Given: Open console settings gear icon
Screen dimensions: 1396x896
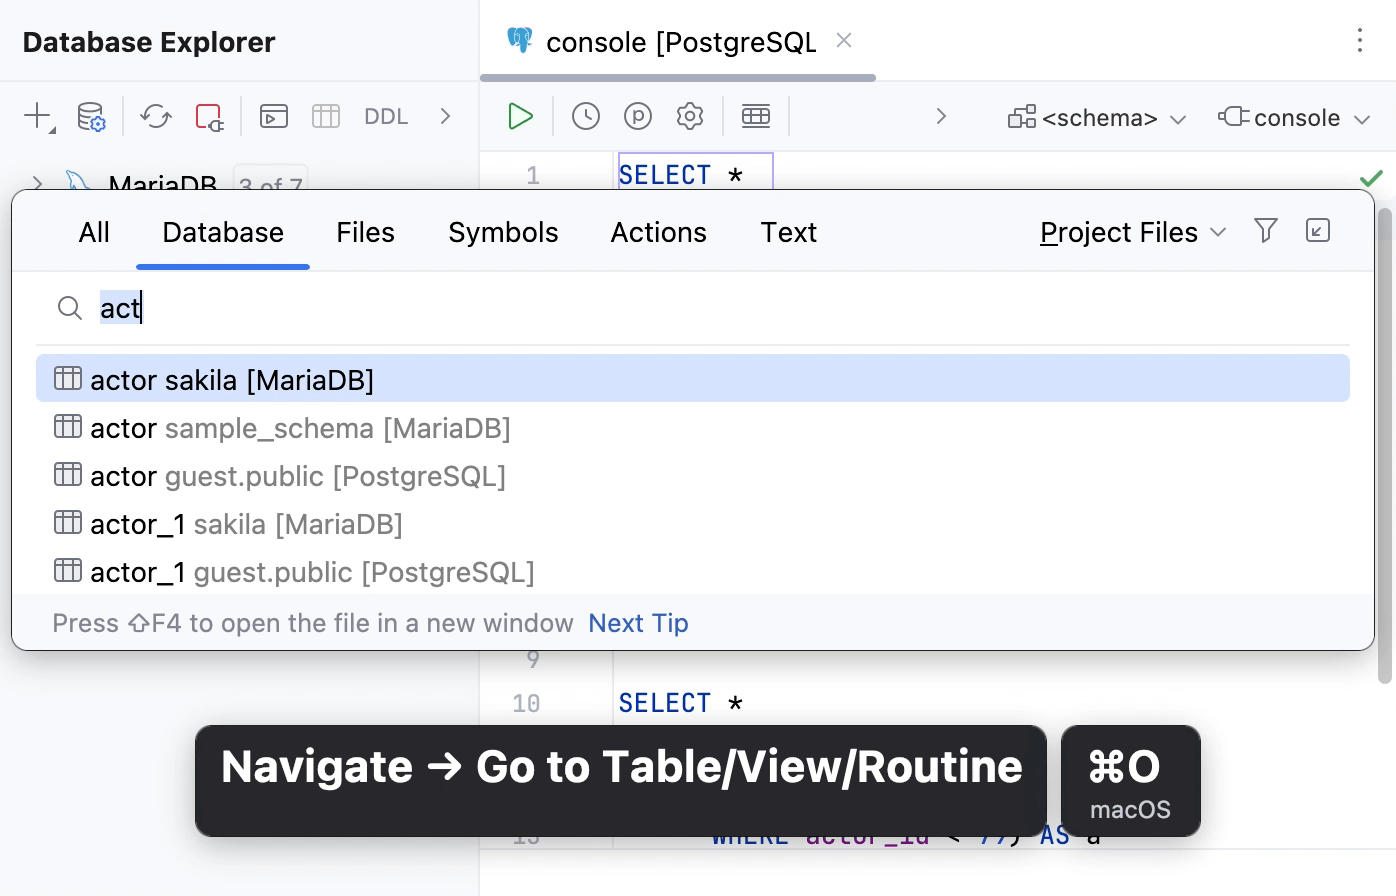Looking at the screenshot, I should (689, 116).
